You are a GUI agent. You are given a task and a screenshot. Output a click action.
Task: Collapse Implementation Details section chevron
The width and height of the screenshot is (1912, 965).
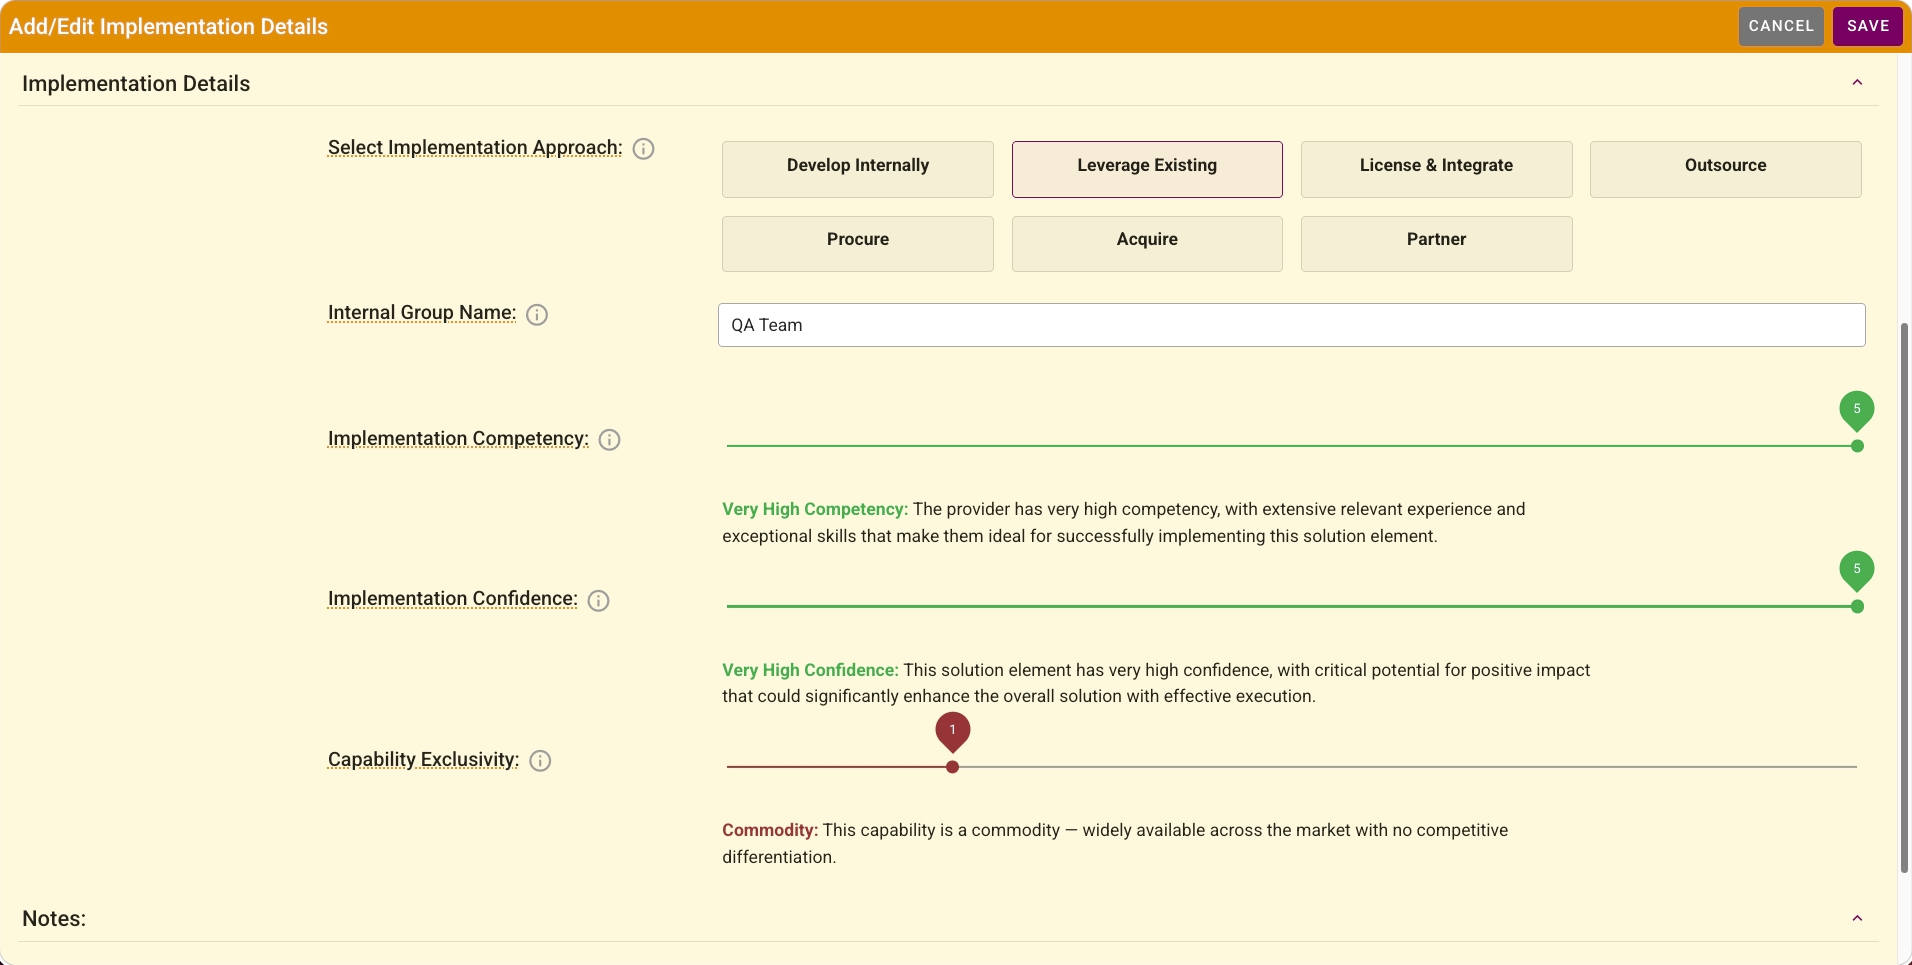[x=1857, y=83]
